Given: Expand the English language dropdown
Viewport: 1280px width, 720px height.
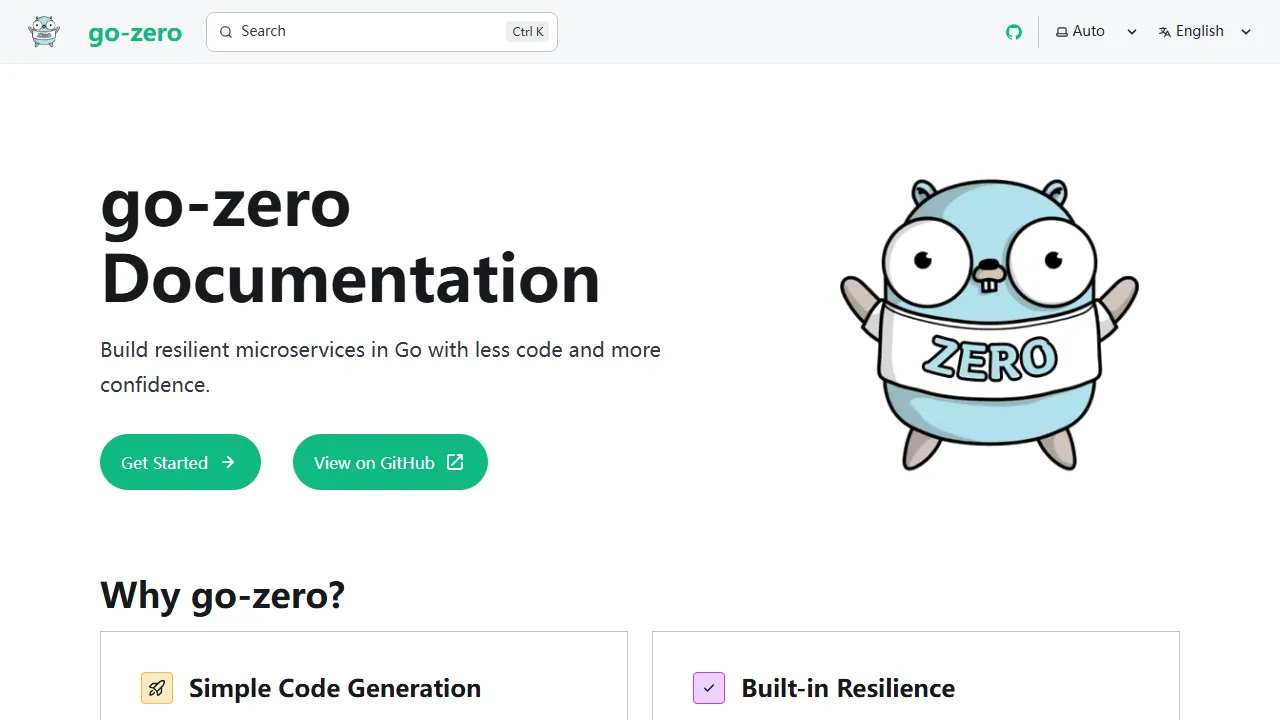Looking at the screenshot, I should [x=1246, y=31].
